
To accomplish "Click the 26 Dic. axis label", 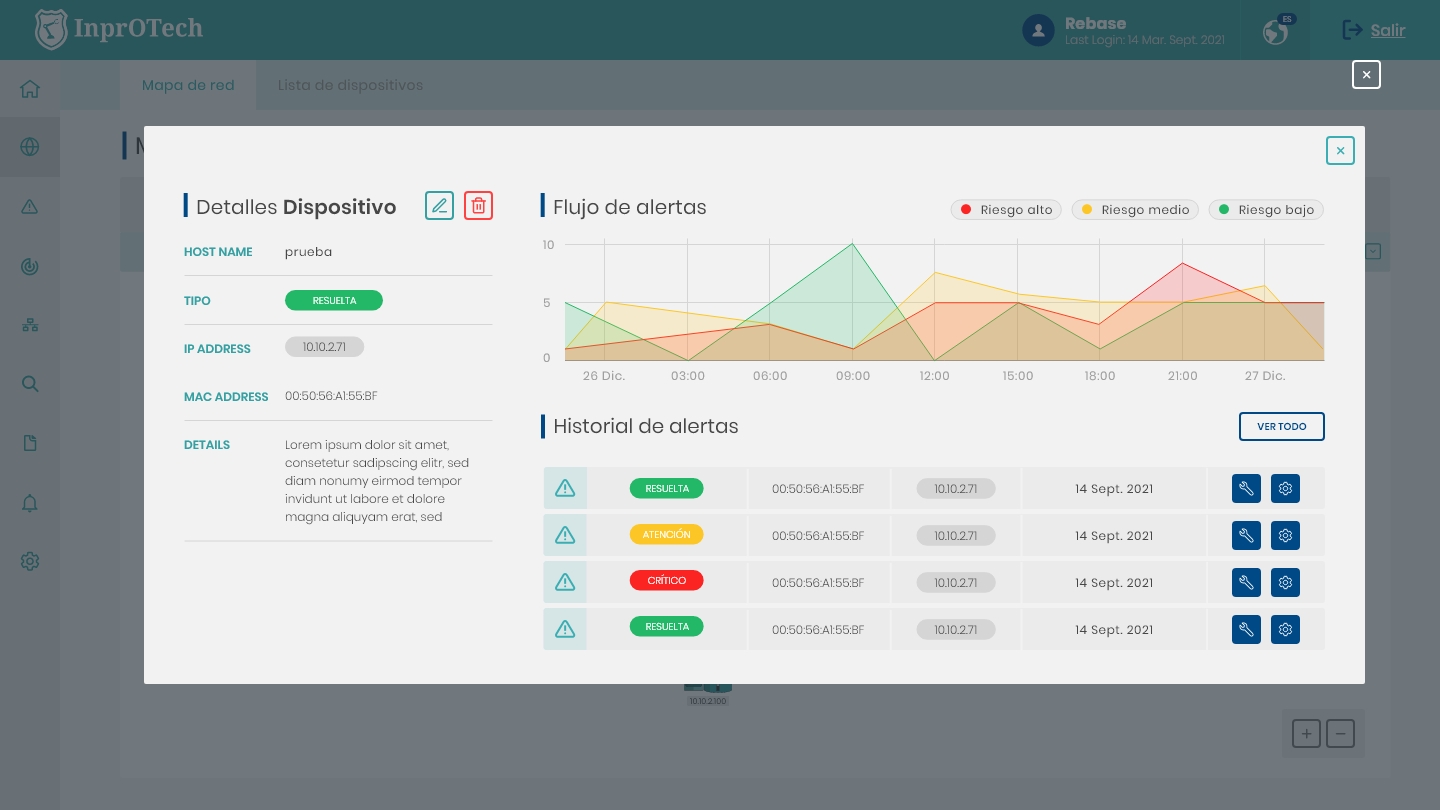I will [604, 376].
